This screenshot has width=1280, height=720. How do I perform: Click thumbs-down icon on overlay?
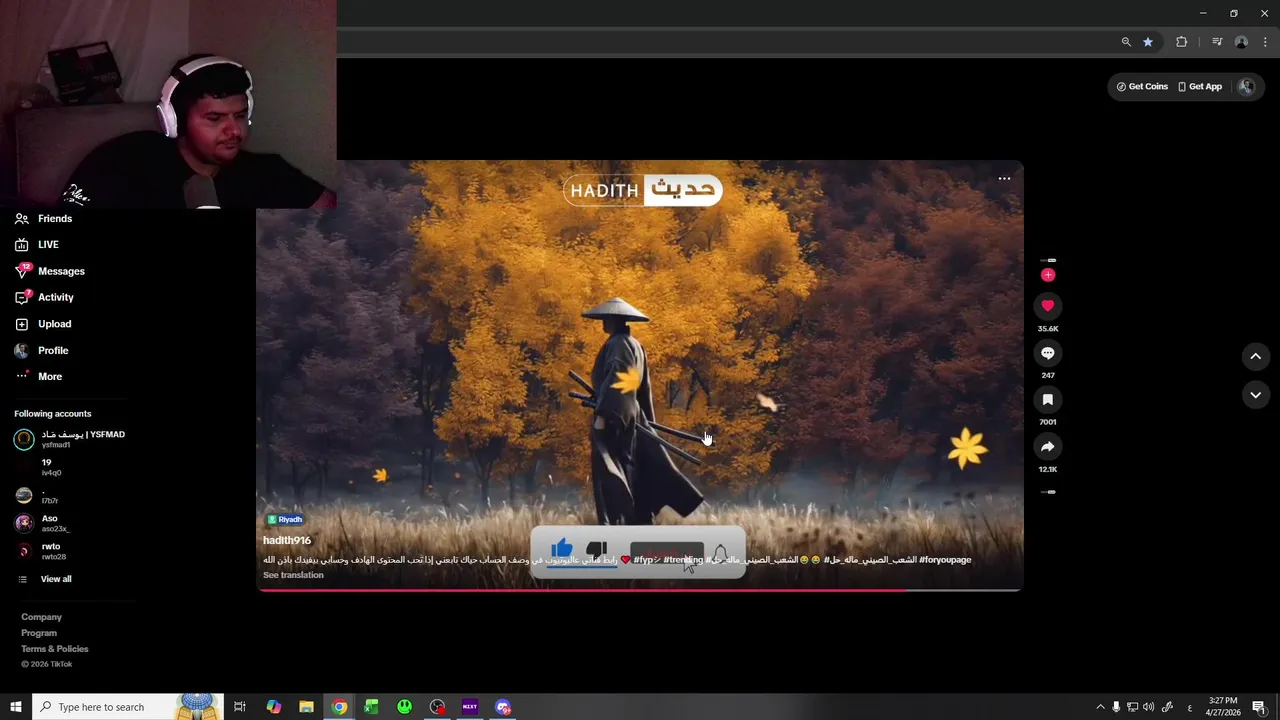[597, 550]
